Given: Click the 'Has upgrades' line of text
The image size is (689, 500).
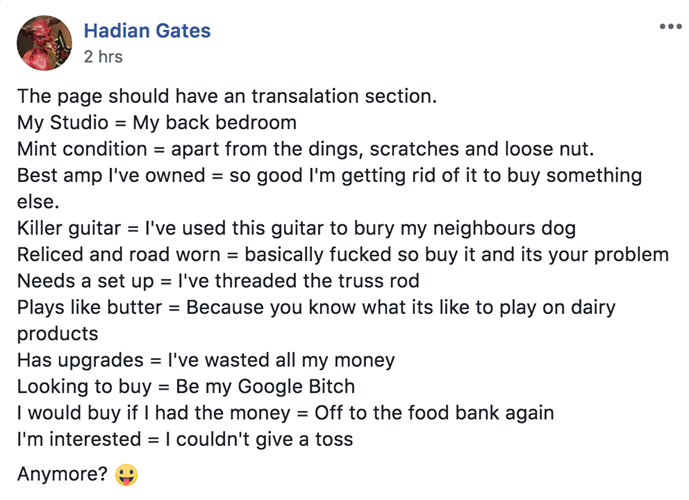Looking at the screenshot, I should 206,360.
